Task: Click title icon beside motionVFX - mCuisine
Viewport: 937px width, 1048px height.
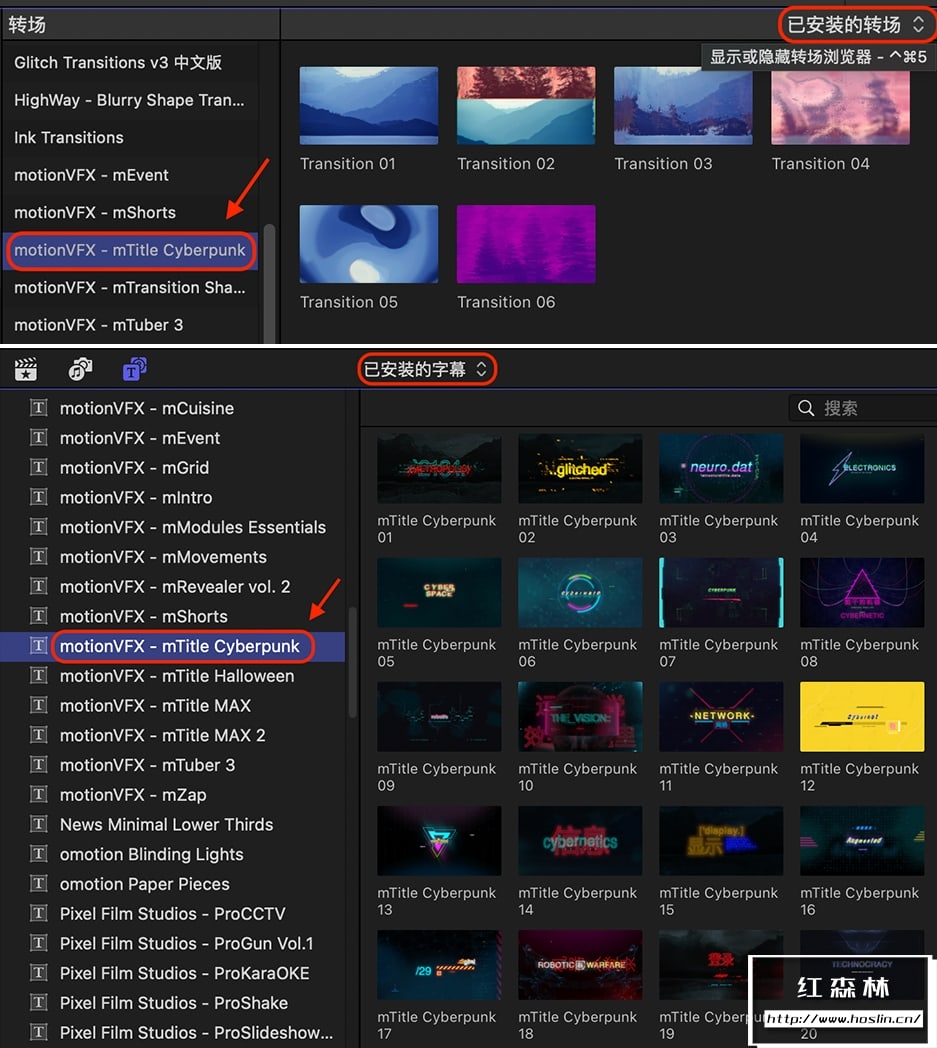Action: [x=39, y=408]
